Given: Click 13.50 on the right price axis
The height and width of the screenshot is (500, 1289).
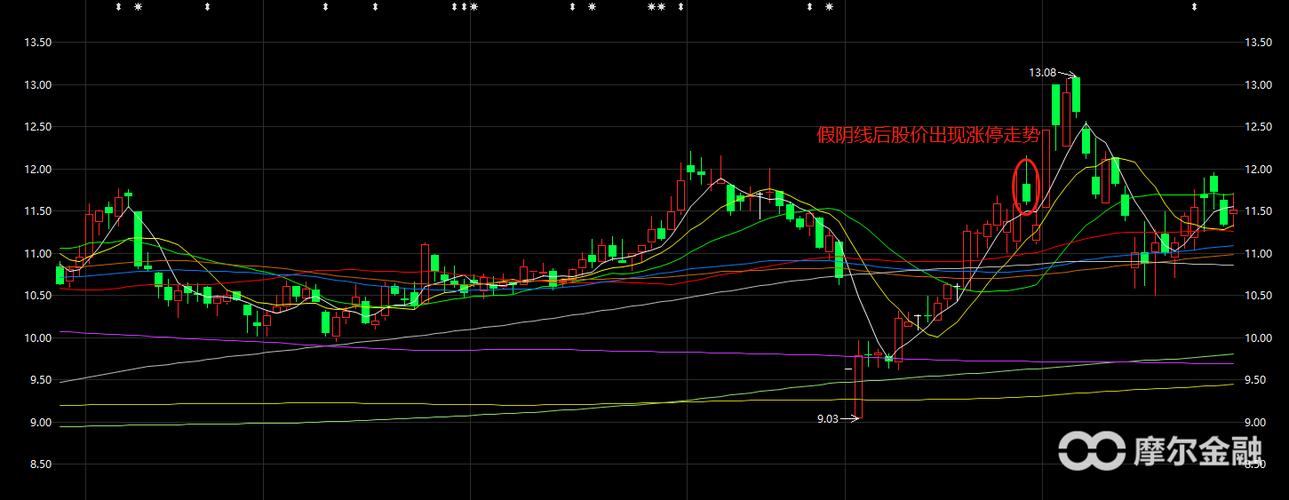Looking at the screenshot, I should [1258, 43].
